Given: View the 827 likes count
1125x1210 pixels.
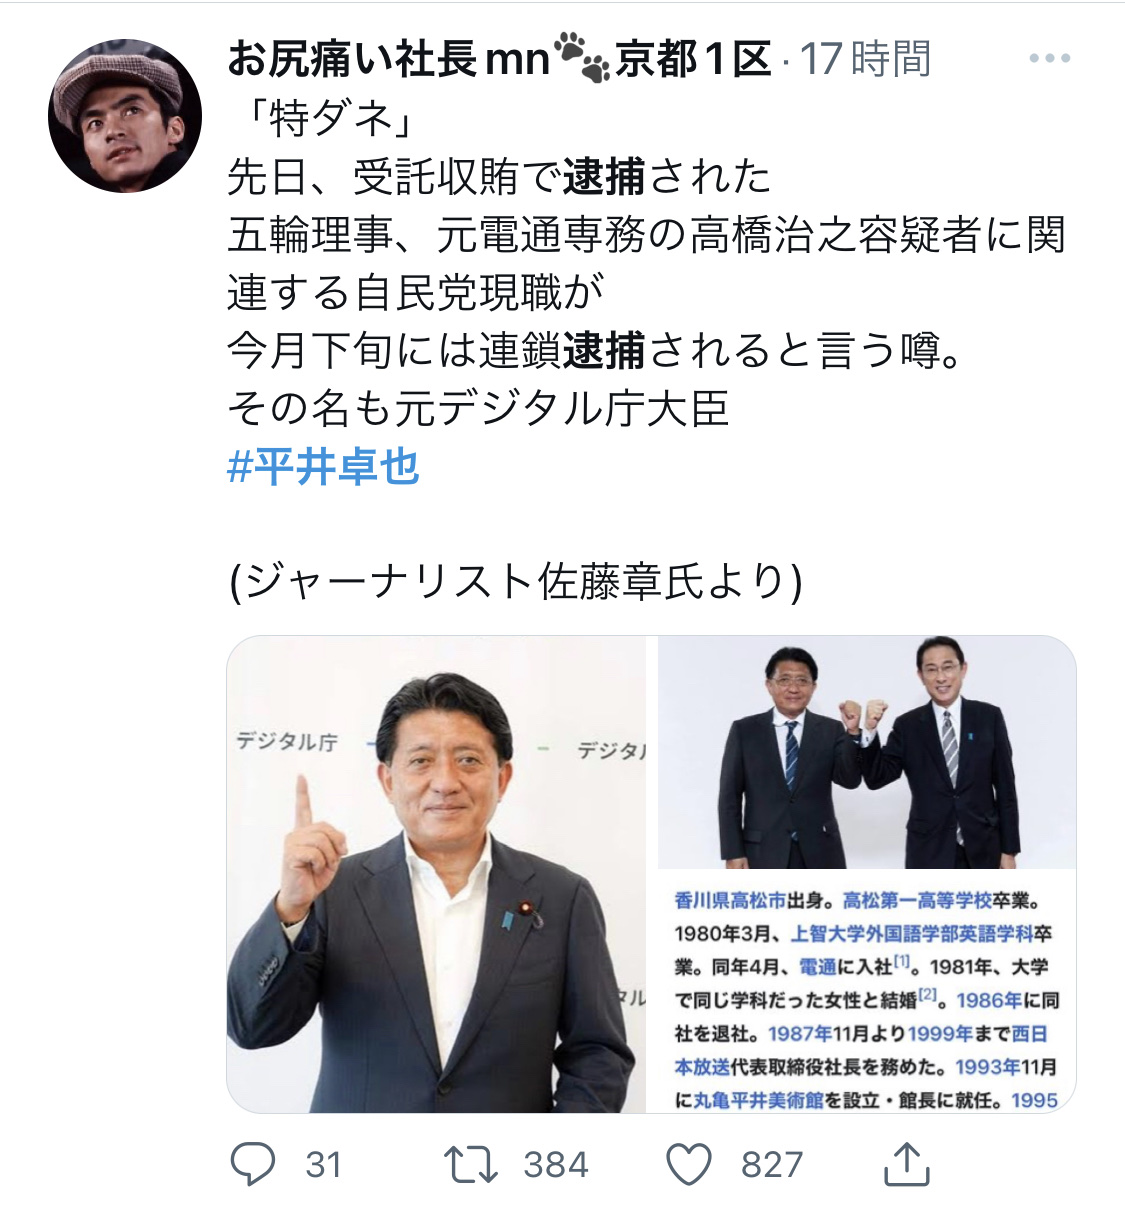Looking at the screenshot, I should click(x=772, y=1165).
